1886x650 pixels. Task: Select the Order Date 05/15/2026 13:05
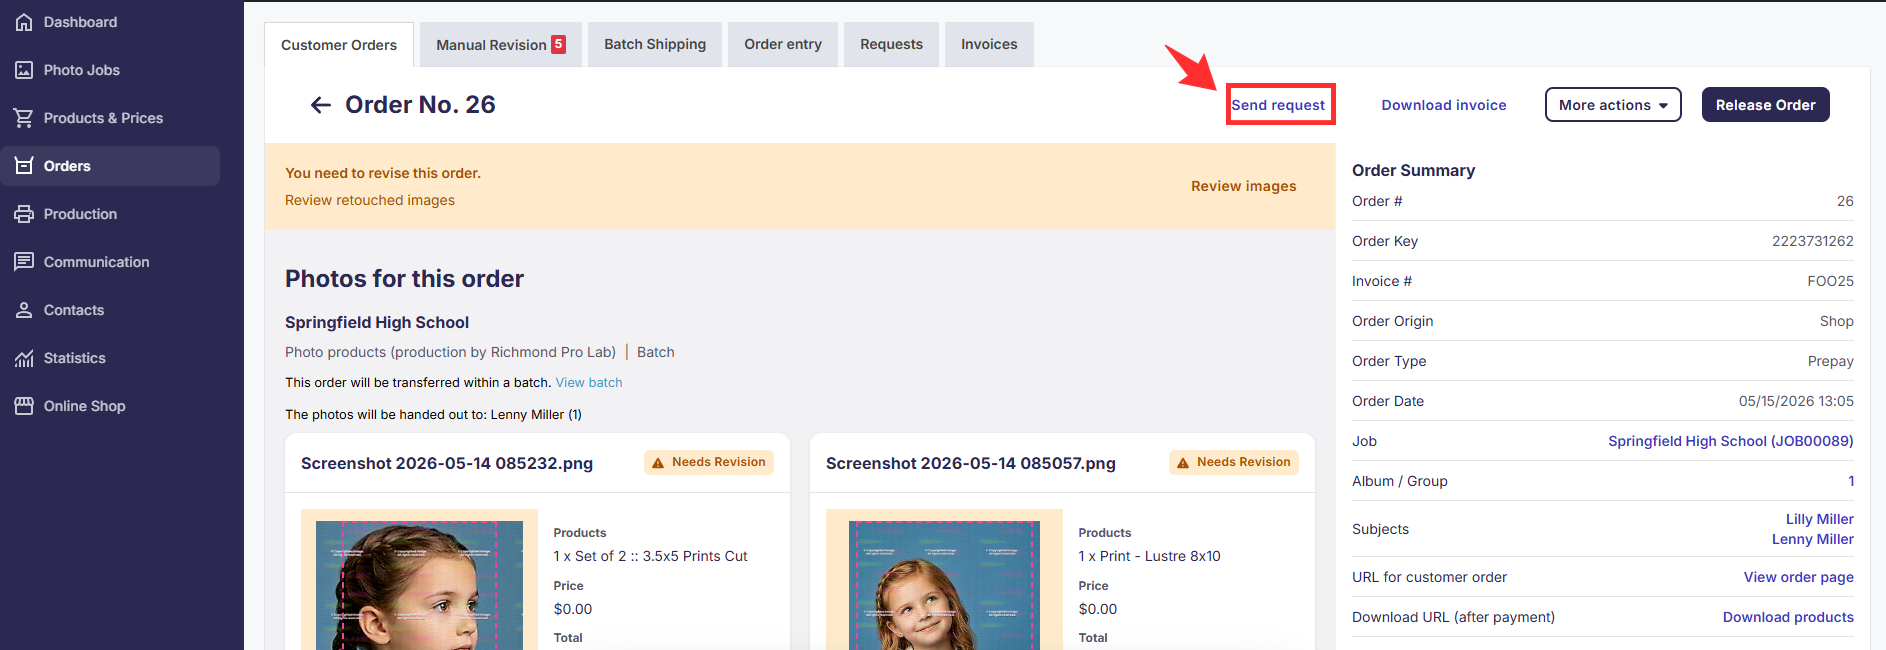coord(1796,401)
